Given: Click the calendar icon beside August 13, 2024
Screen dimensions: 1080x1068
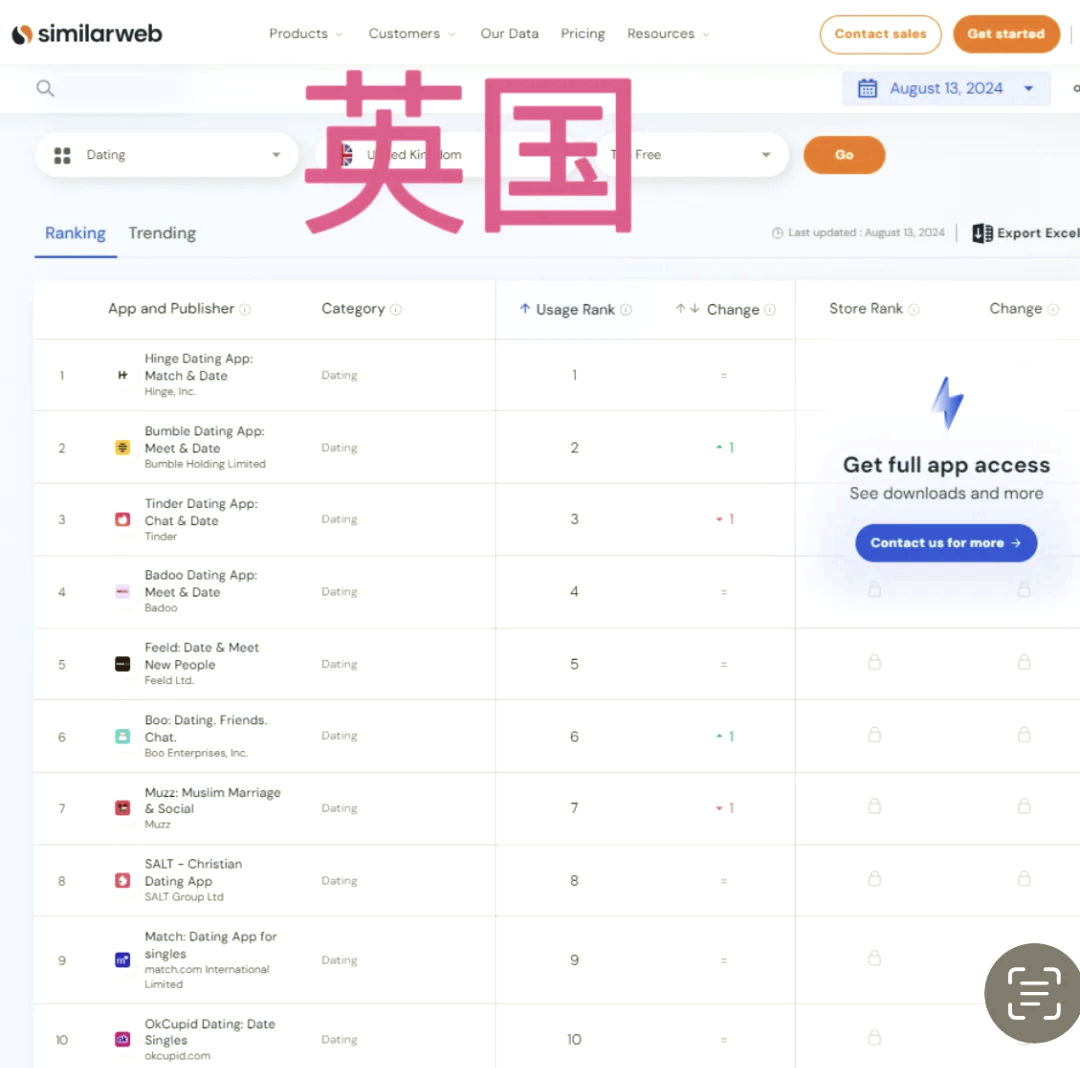Looking at the screenshot, I should click(x=867, y=88).
